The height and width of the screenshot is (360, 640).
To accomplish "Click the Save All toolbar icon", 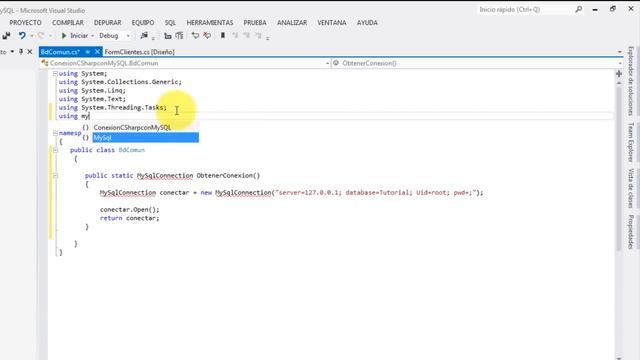I will [x=6, y=36].
